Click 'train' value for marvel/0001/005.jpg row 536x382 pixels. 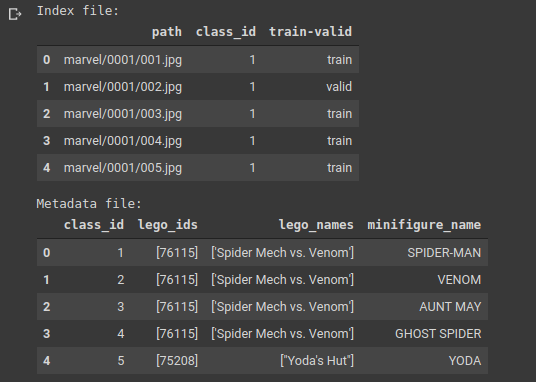(339, 168)
